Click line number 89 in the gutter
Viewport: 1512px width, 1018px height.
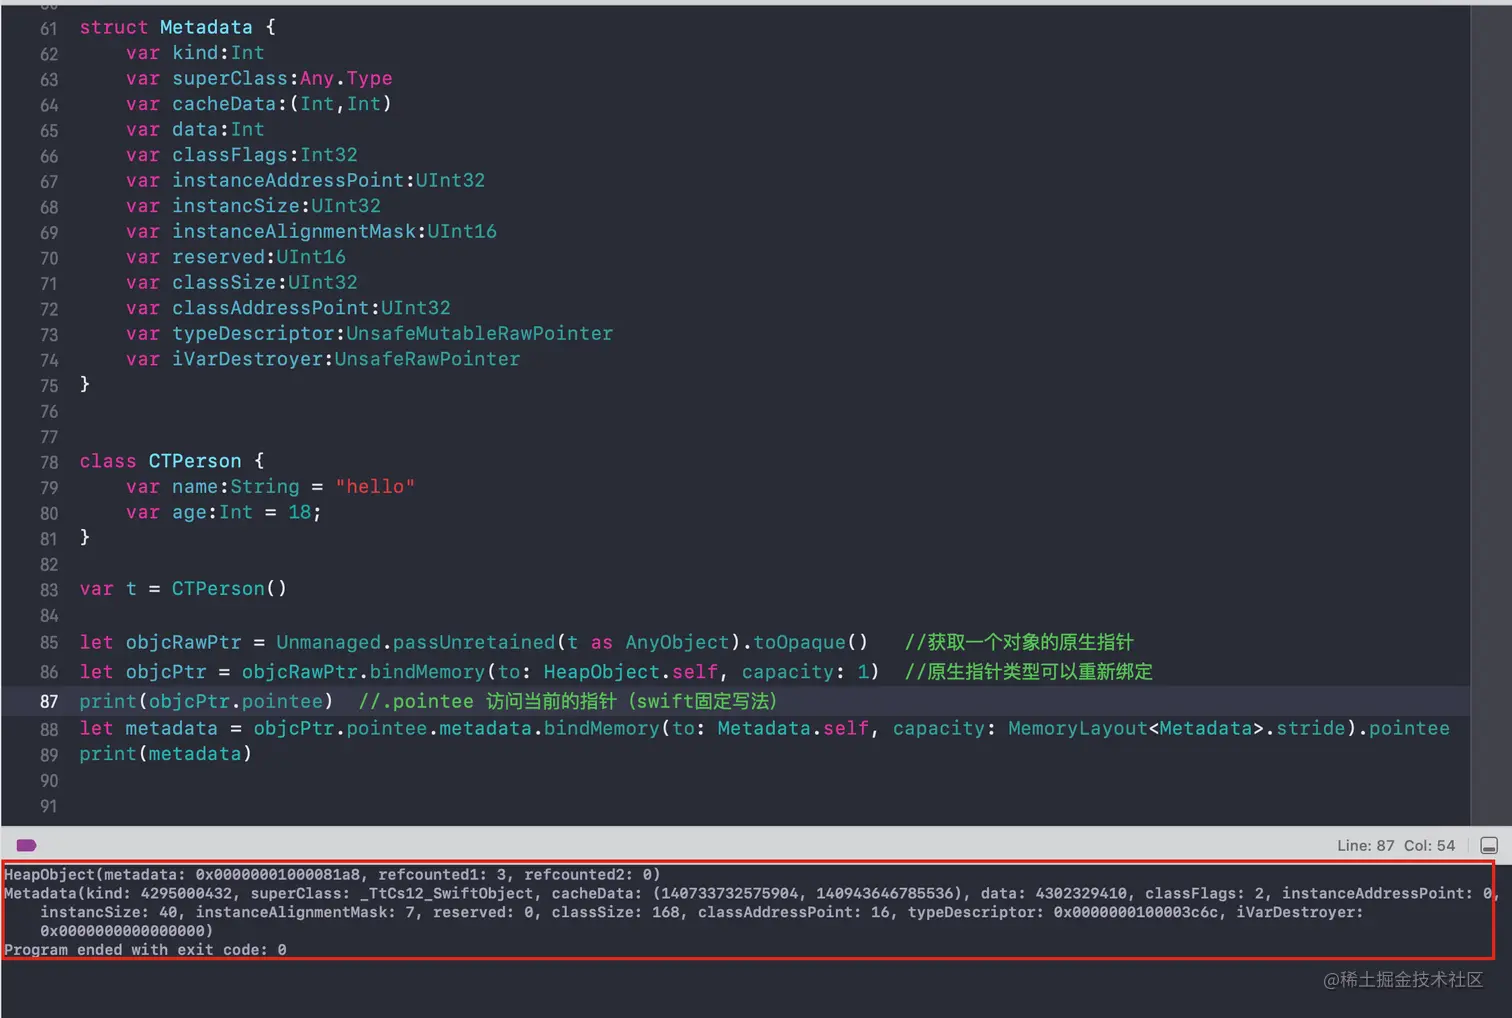49,755
